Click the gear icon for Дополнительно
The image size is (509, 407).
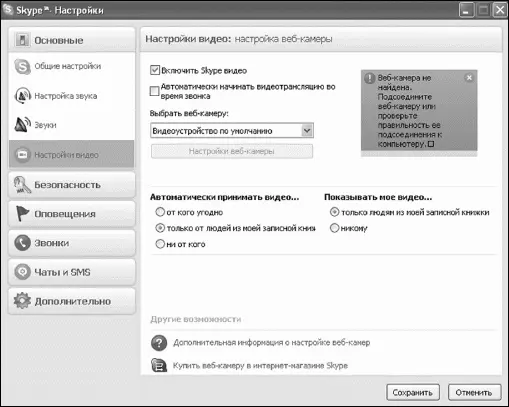22,301
